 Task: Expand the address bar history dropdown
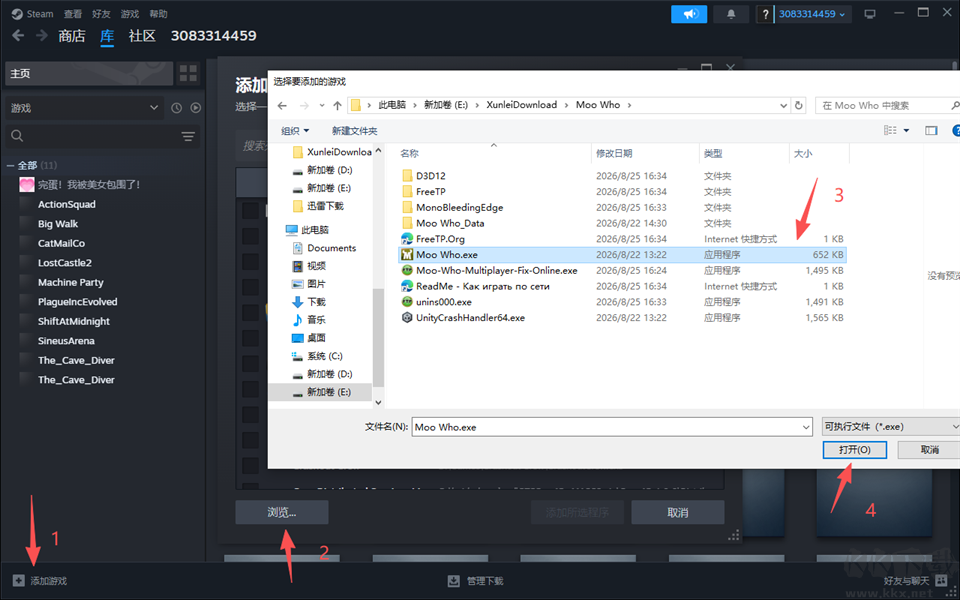click(784, 105)
